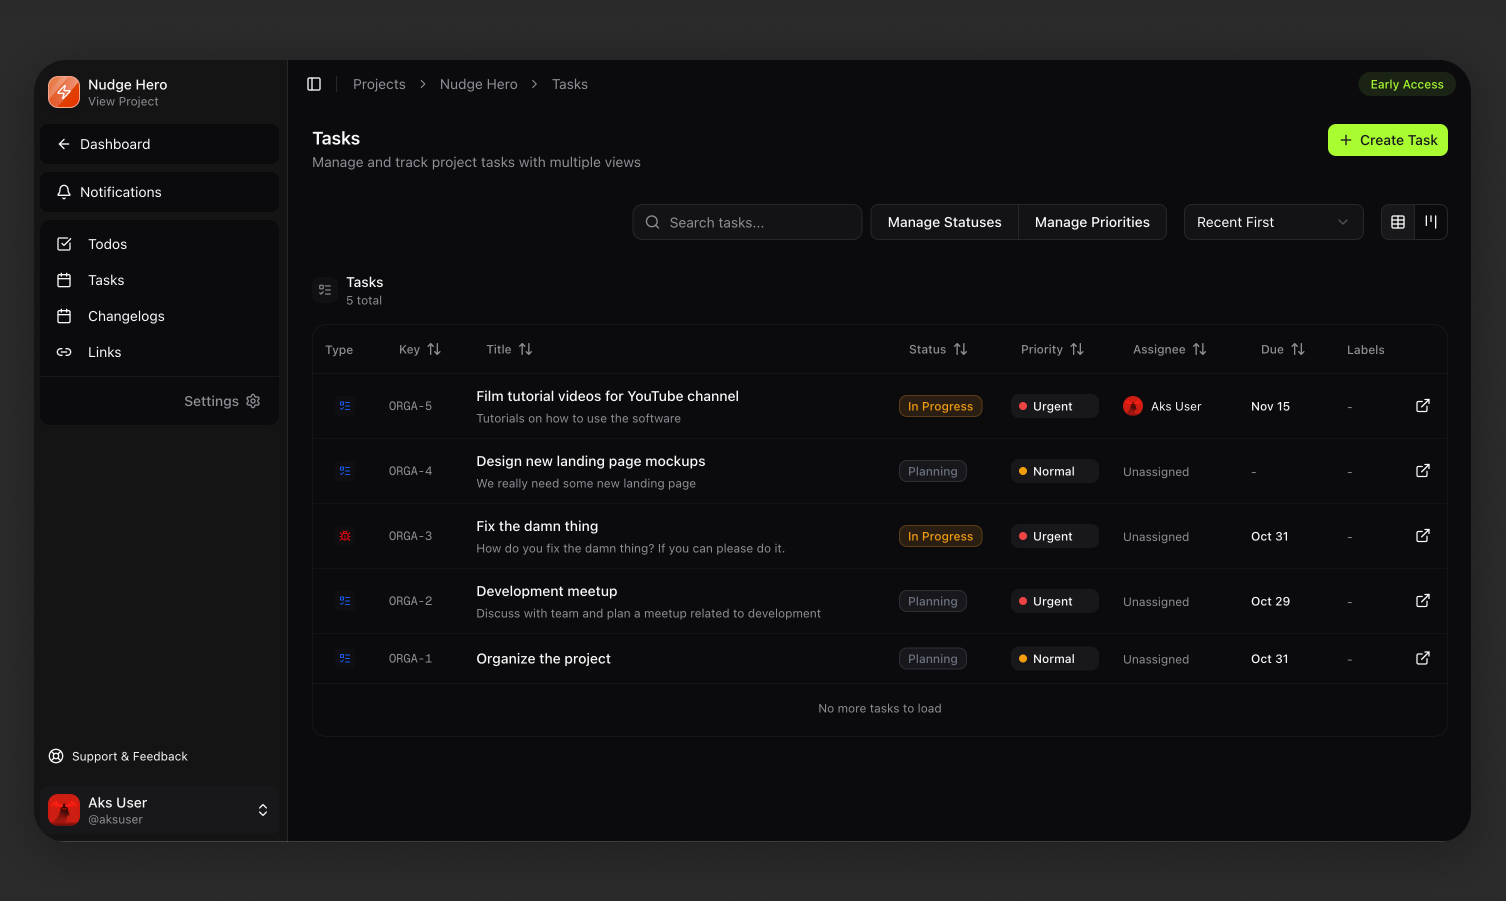Viewport: 1506px width, 901px height.
Task: Click the tasks list icon beside '5 total'
Action: click(325, 290)
